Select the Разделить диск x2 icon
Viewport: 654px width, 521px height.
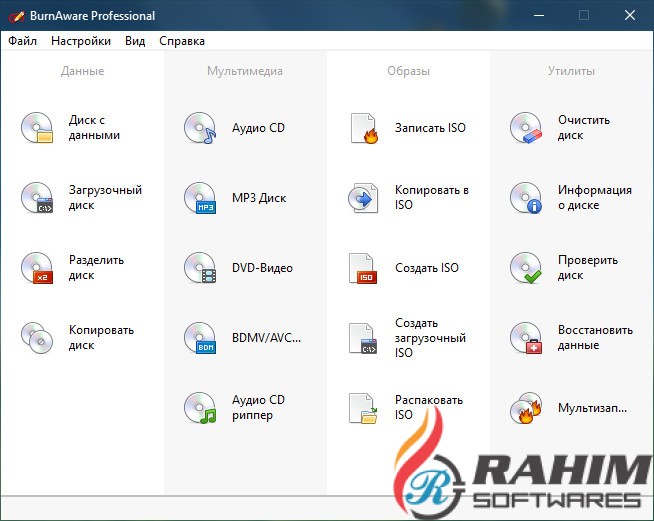pyautogui.click(x=37, y=268)
